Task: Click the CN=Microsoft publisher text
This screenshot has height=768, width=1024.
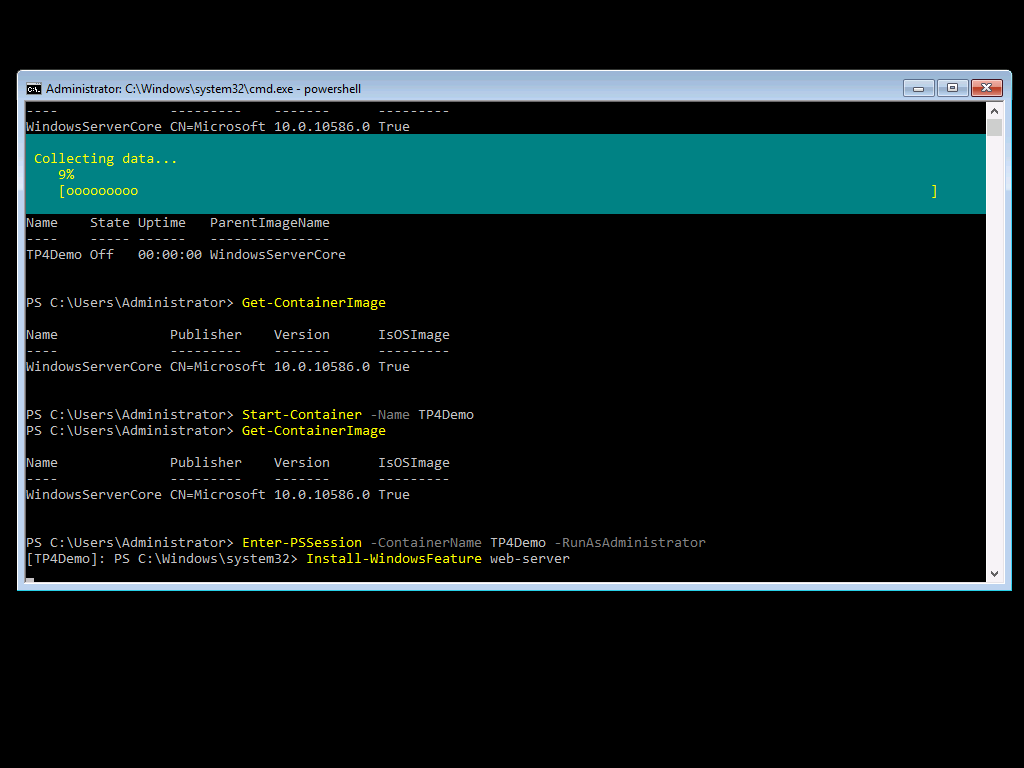Action: [x=216, y=366]
